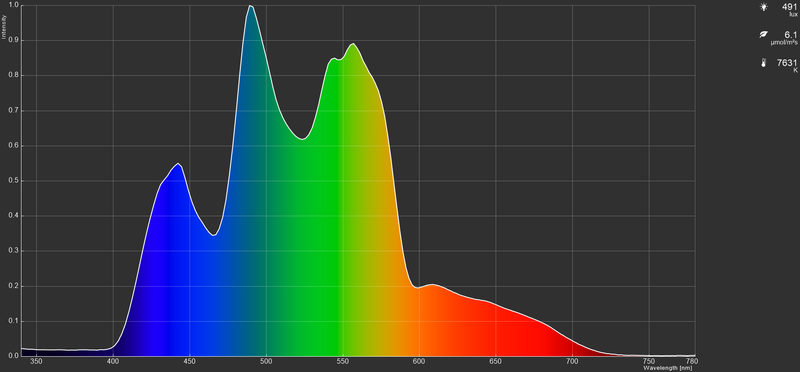Screen dimensions: 800x372
Task: Click the 1.0 intensity tick label
Action: [x=14, y=5]
